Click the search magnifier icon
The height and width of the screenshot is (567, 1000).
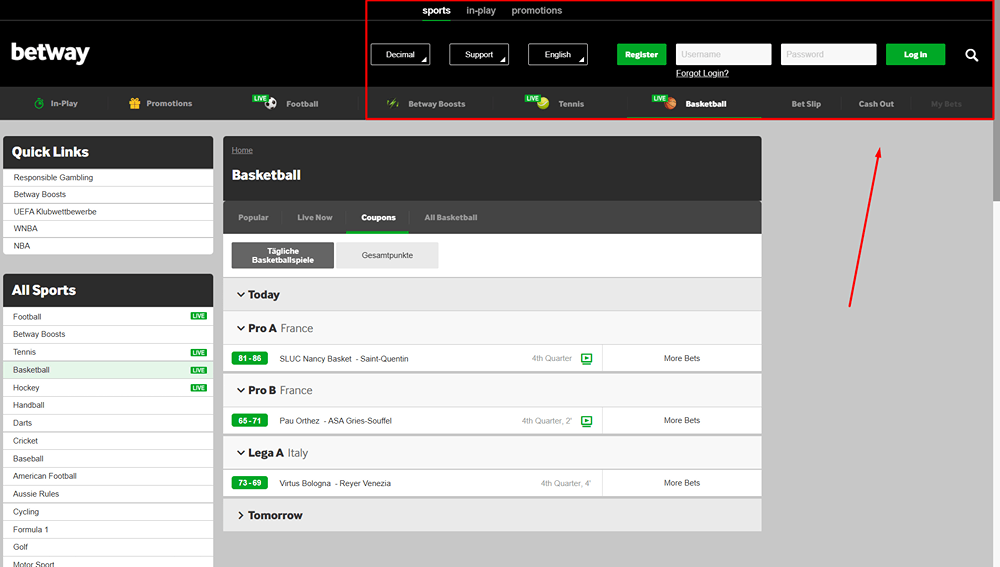(971, 55)
